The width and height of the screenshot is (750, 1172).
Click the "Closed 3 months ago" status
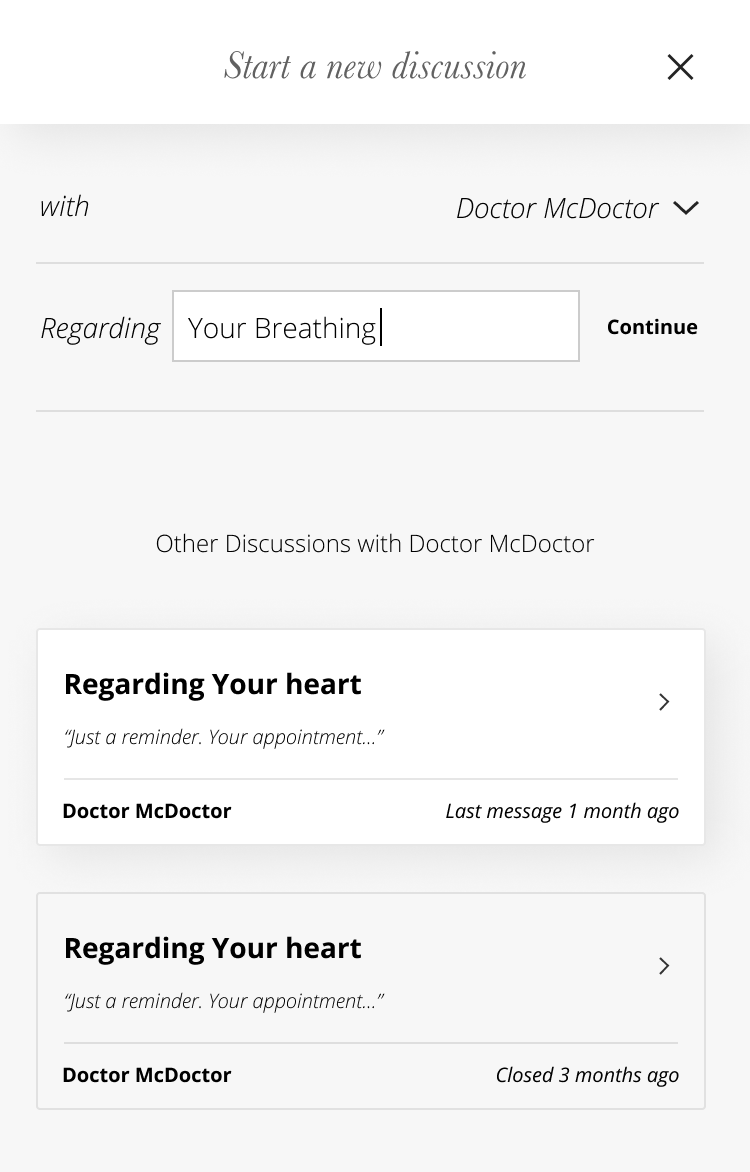[x=587, y=1075]
